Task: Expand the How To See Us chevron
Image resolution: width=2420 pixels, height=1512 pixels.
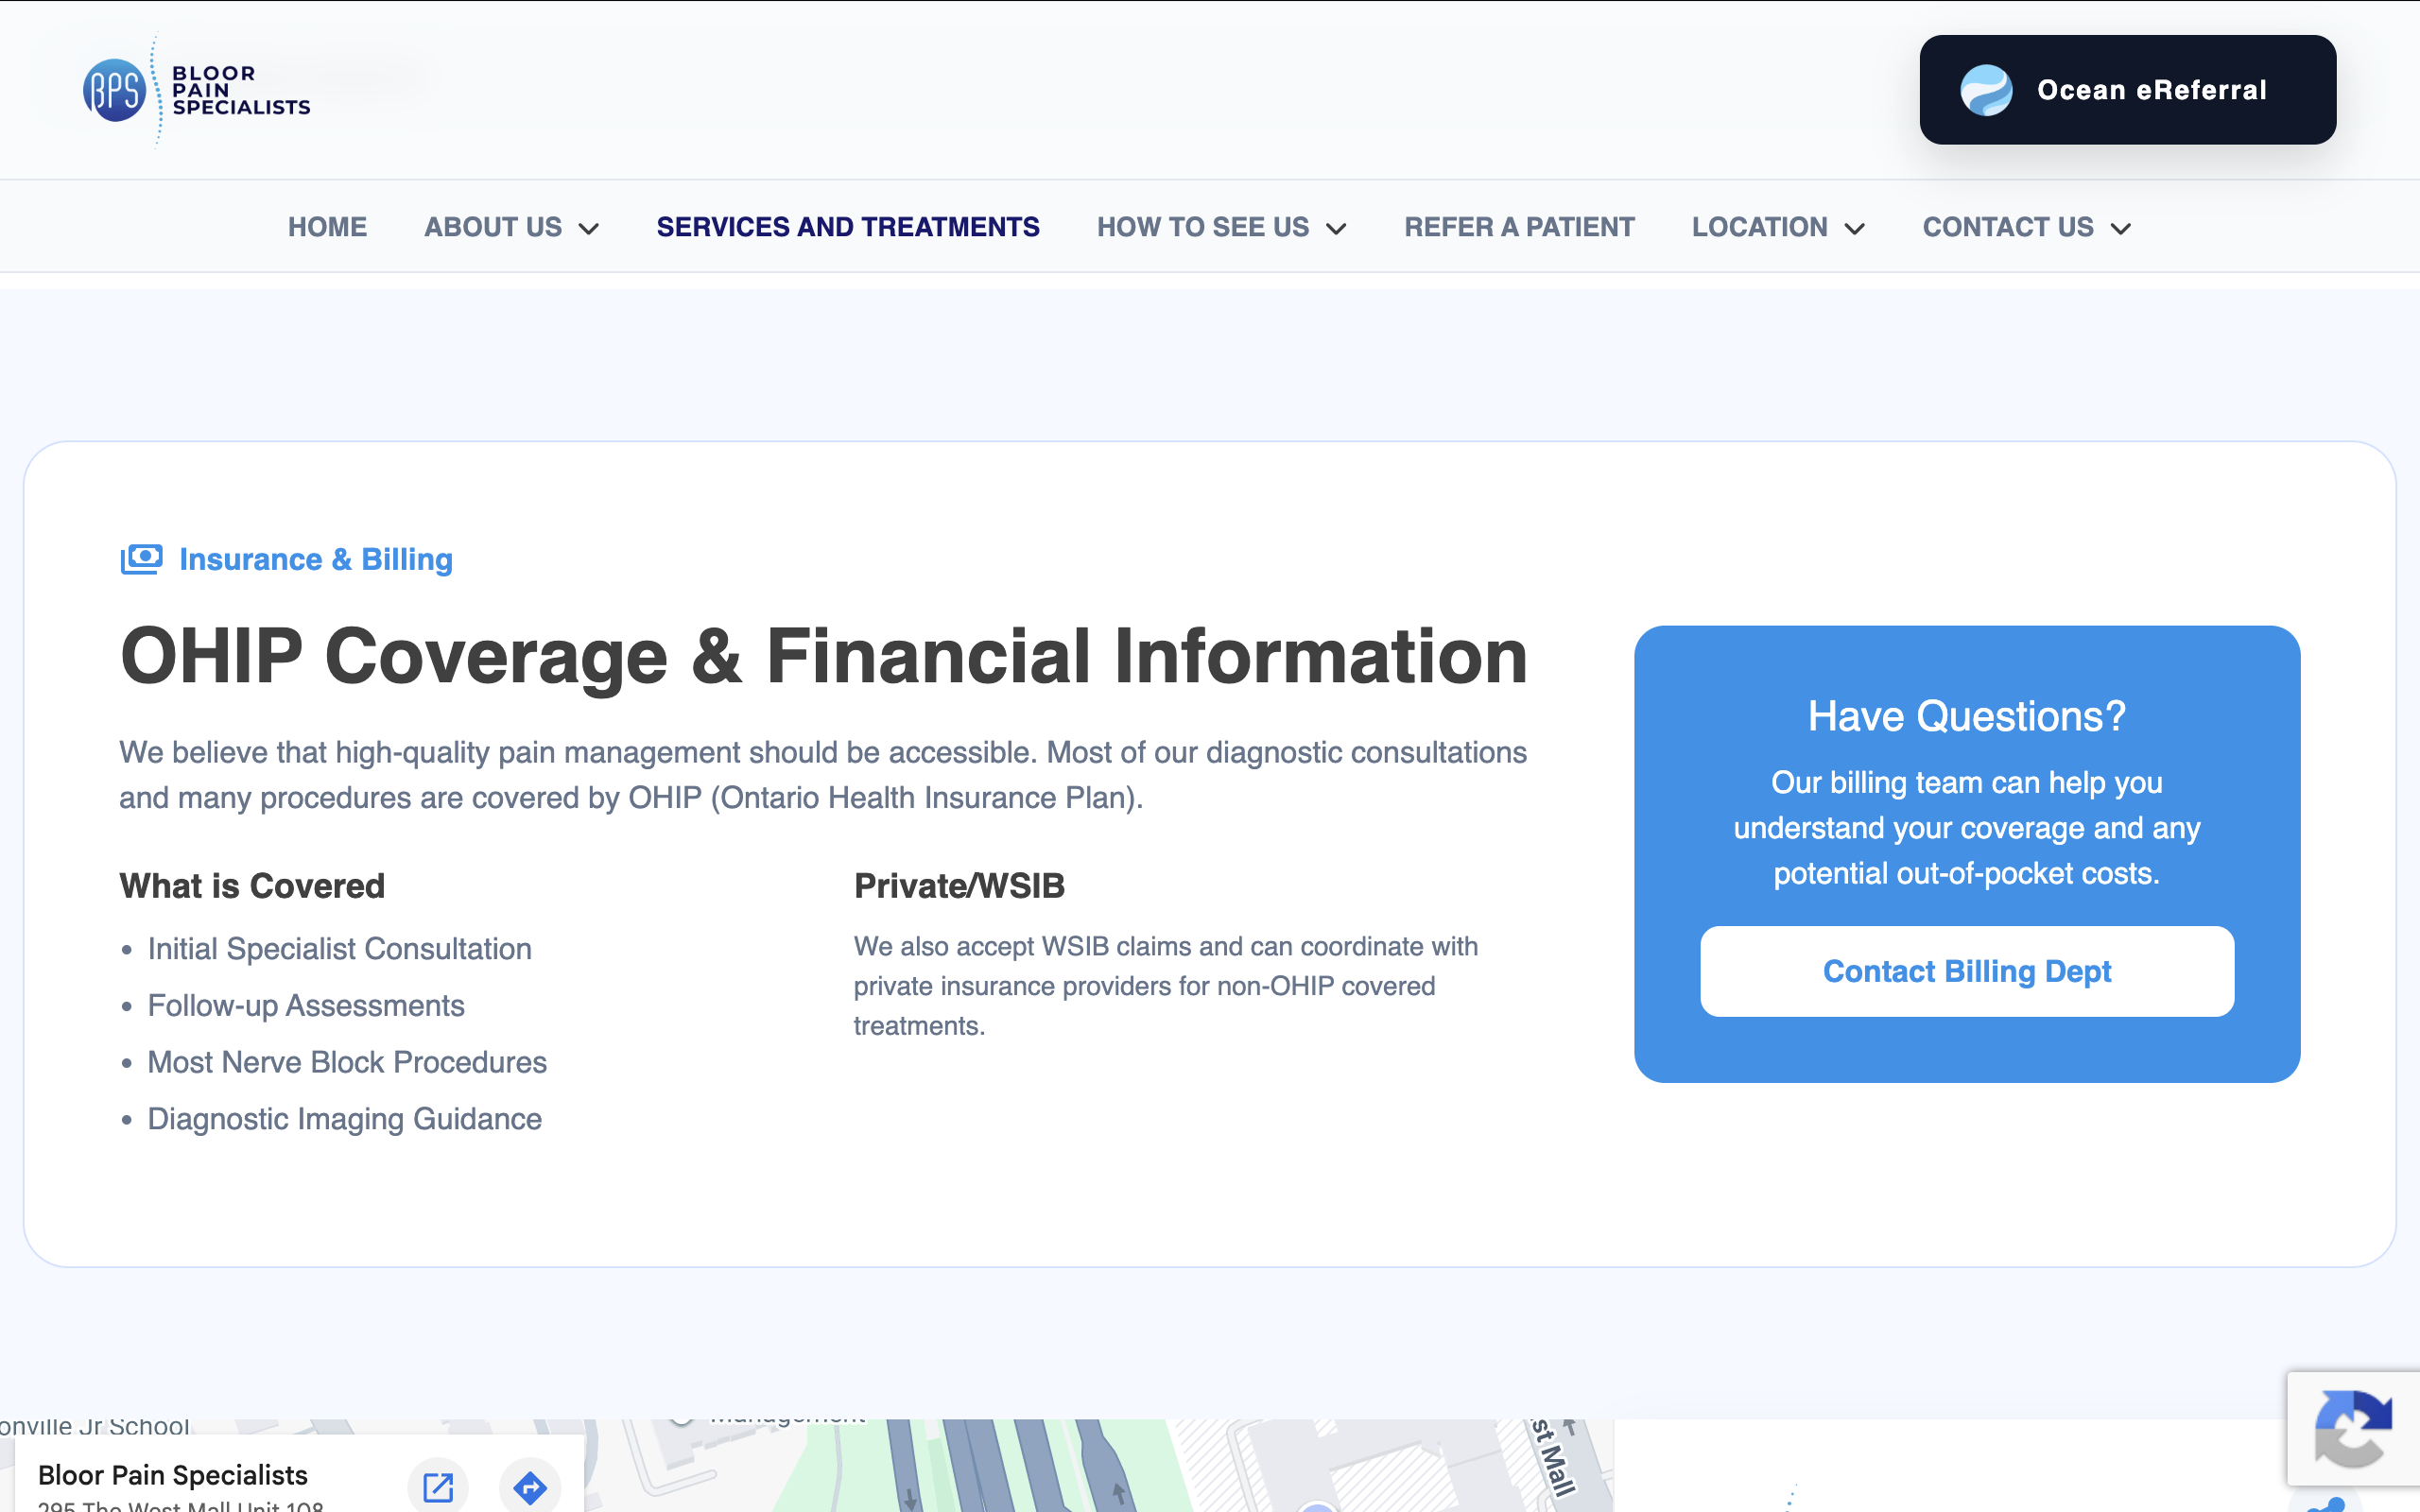Action: point(1336,229)
